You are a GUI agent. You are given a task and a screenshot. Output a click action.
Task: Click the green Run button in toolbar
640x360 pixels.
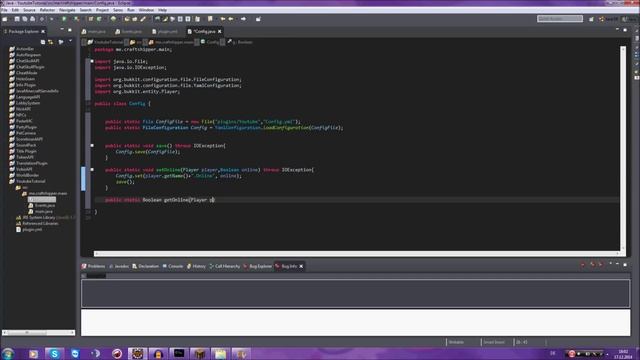64,19
